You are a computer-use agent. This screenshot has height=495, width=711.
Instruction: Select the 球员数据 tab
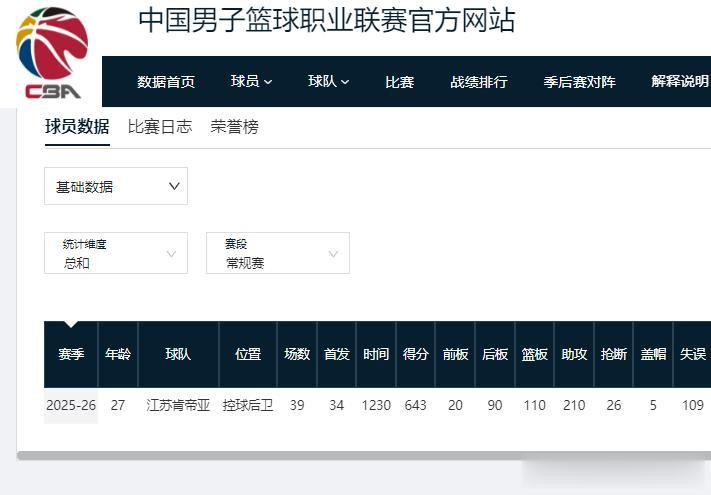(x=77, y=127)
